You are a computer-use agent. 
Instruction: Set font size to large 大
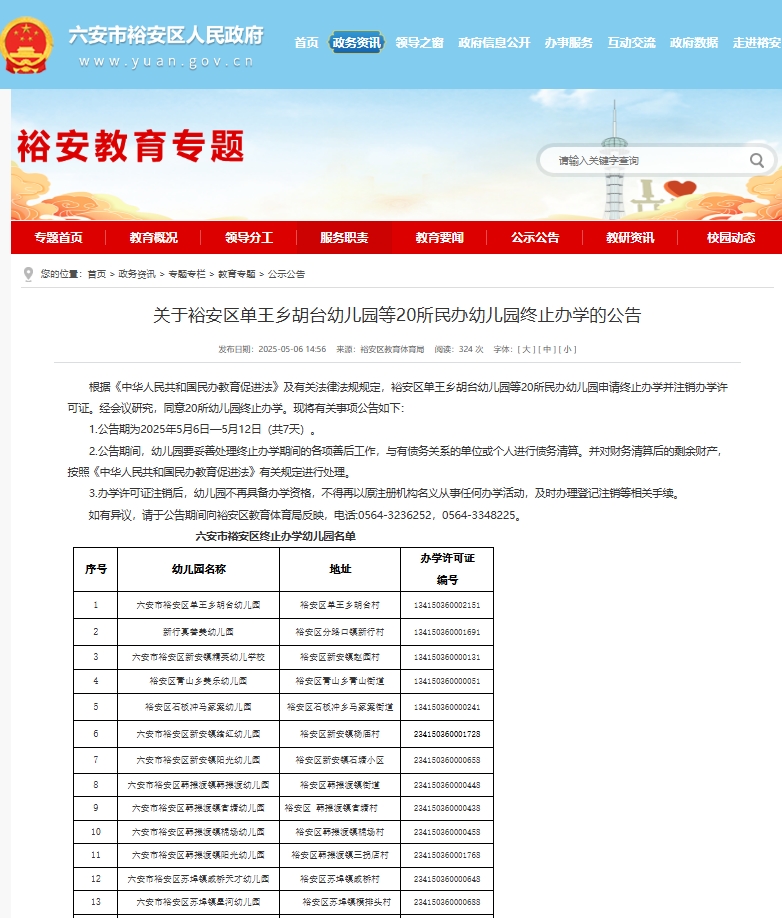coord(525,349)
